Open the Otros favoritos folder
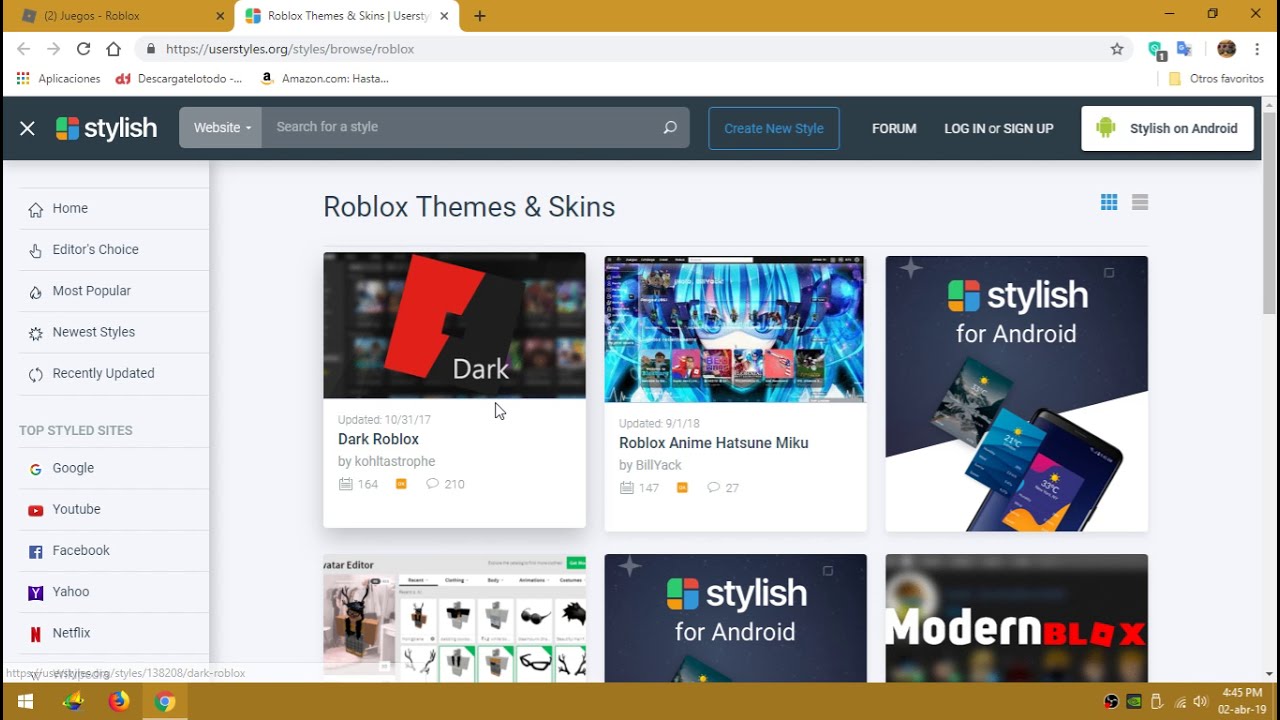 click(x=1216, y=78)
